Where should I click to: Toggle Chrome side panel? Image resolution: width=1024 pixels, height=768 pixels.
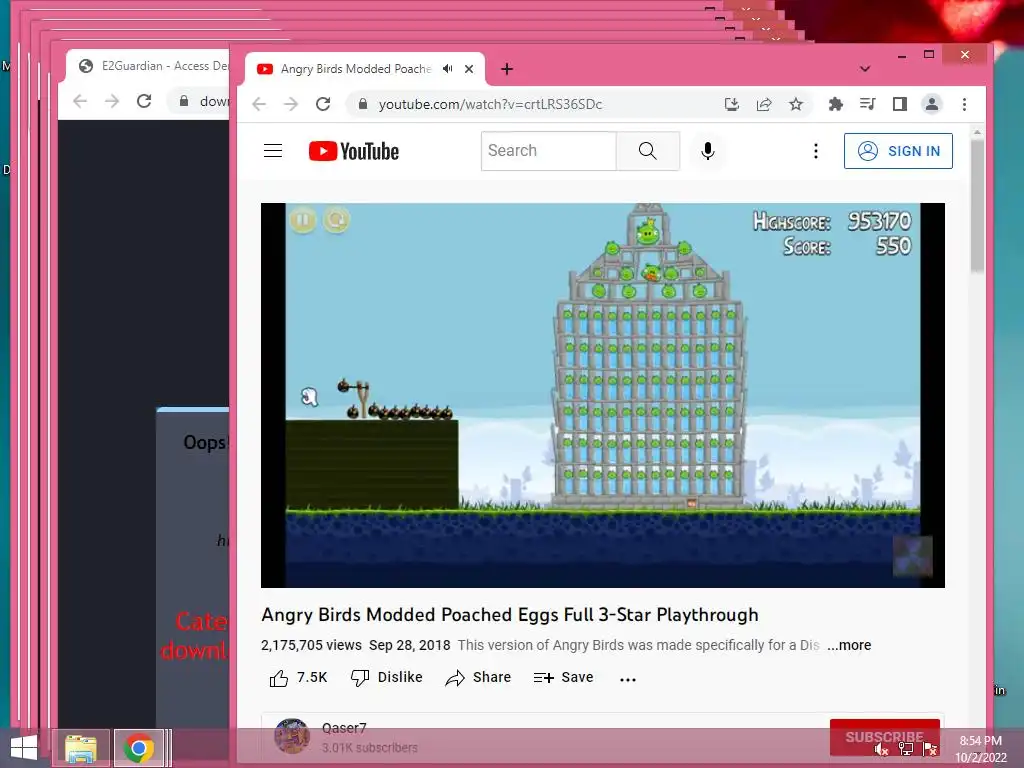click(x=899, y=104)
